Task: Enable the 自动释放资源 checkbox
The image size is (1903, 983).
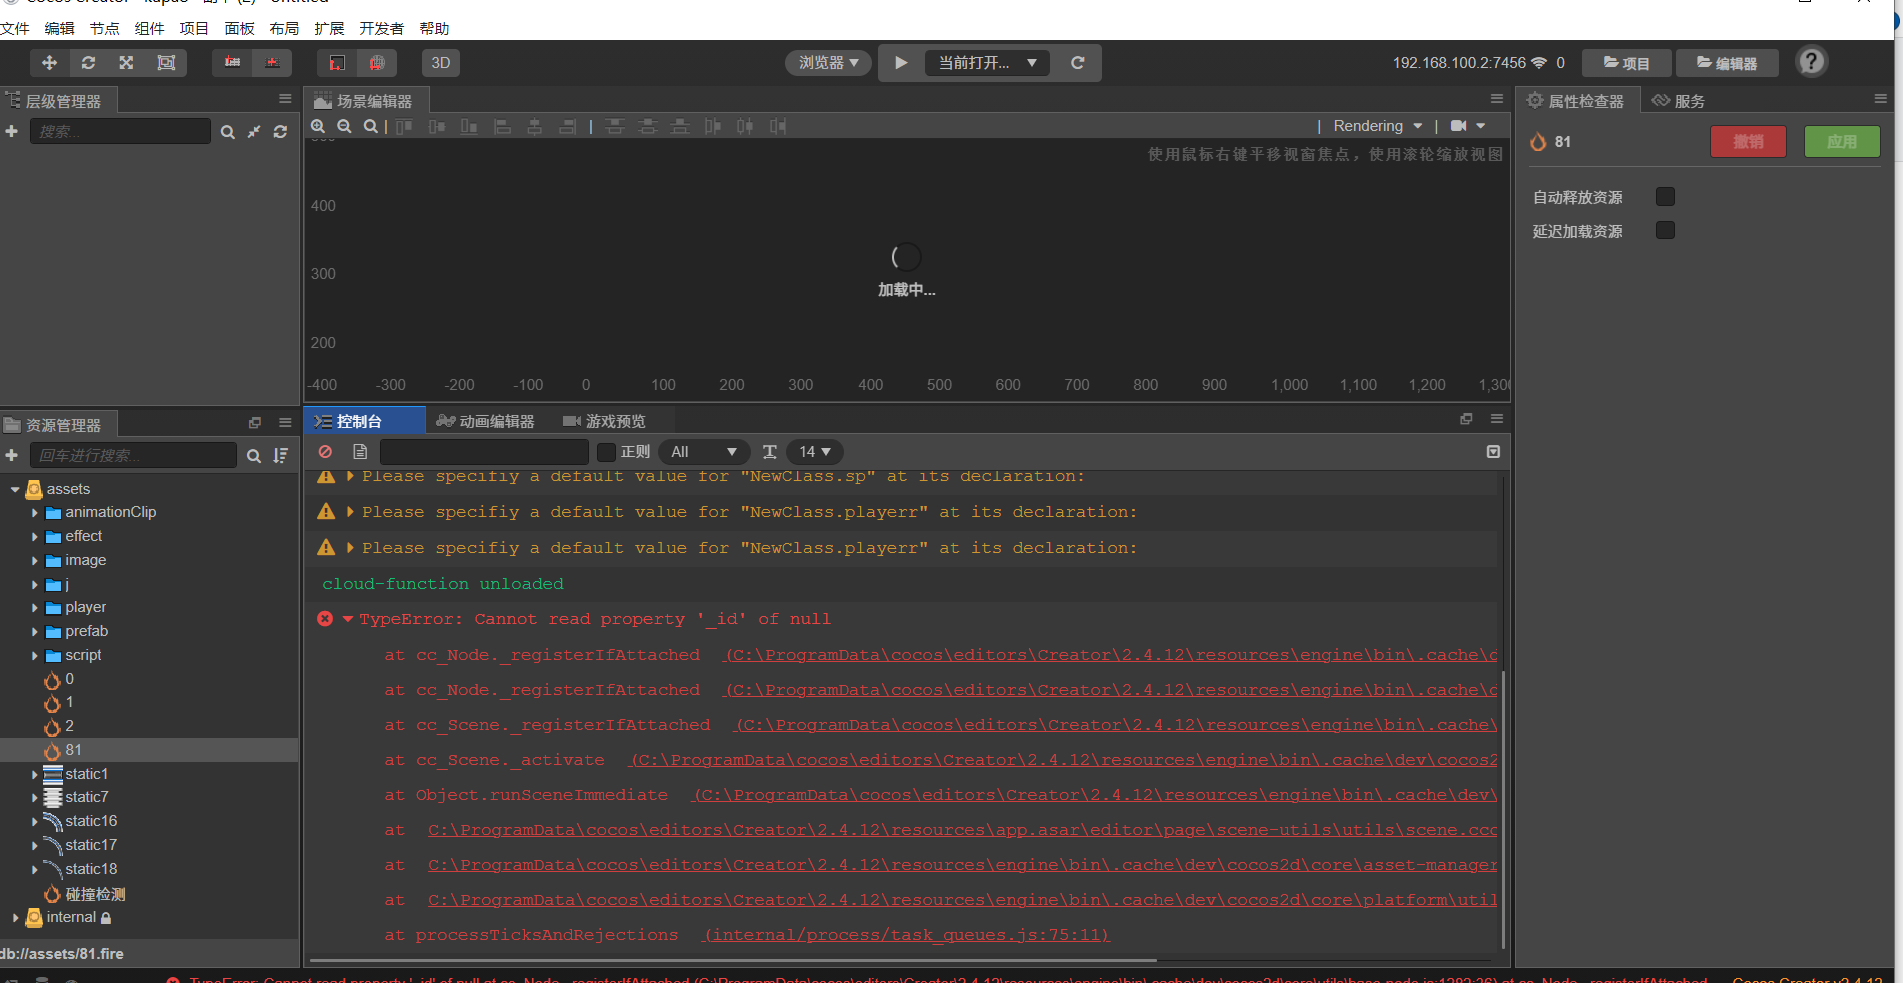Action: click(x=1665, y=197)
